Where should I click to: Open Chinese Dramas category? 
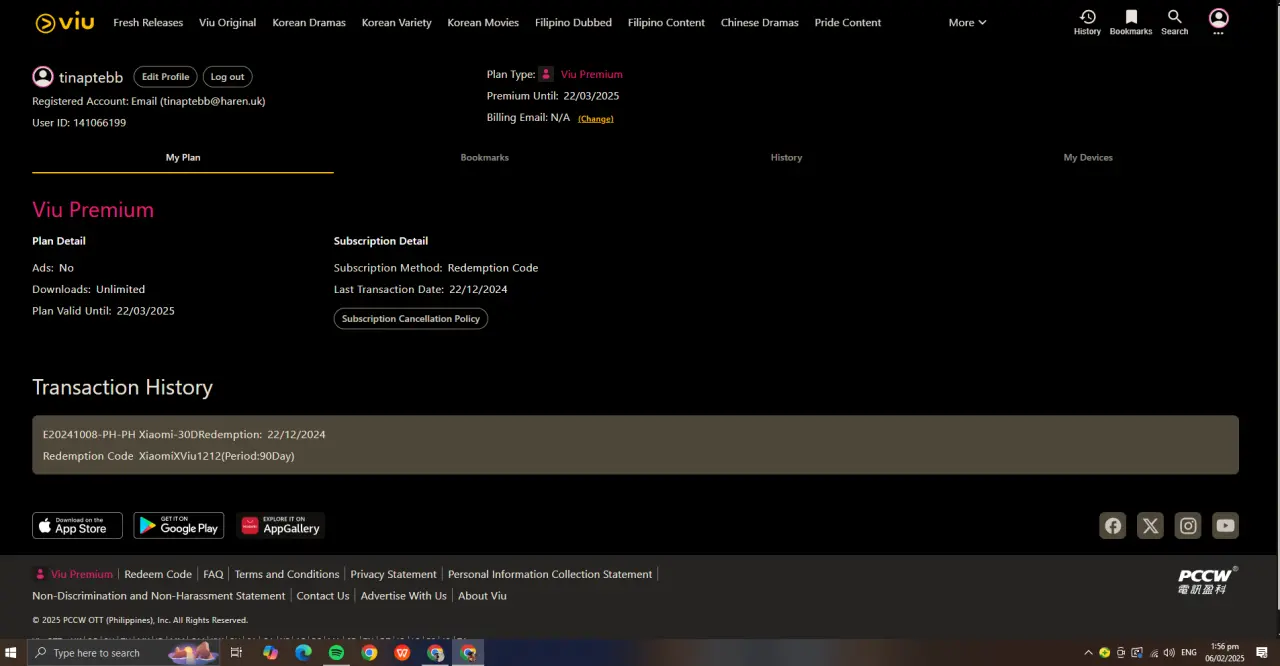click(x=760, y=22)
